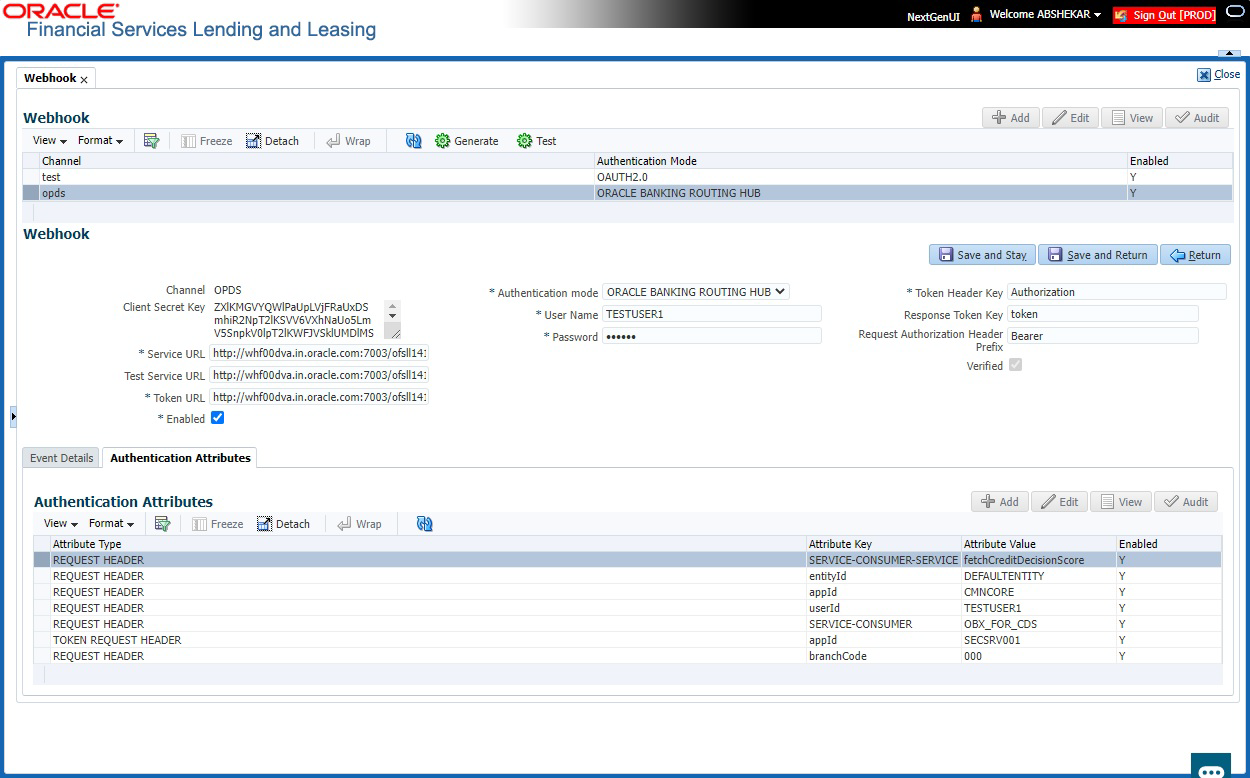Open the View menu in the Webhook toolbar
The width and height of the screenshot is (1250, 778).
(50, 141)
